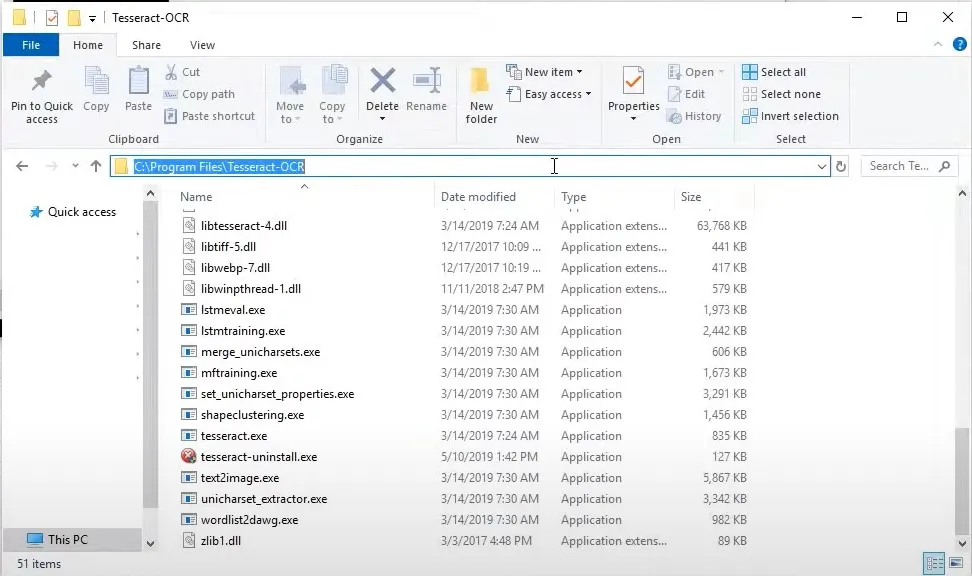Click the Copy icon in Clipboard group
The image size is (972, 576).
tap(96, 81)
